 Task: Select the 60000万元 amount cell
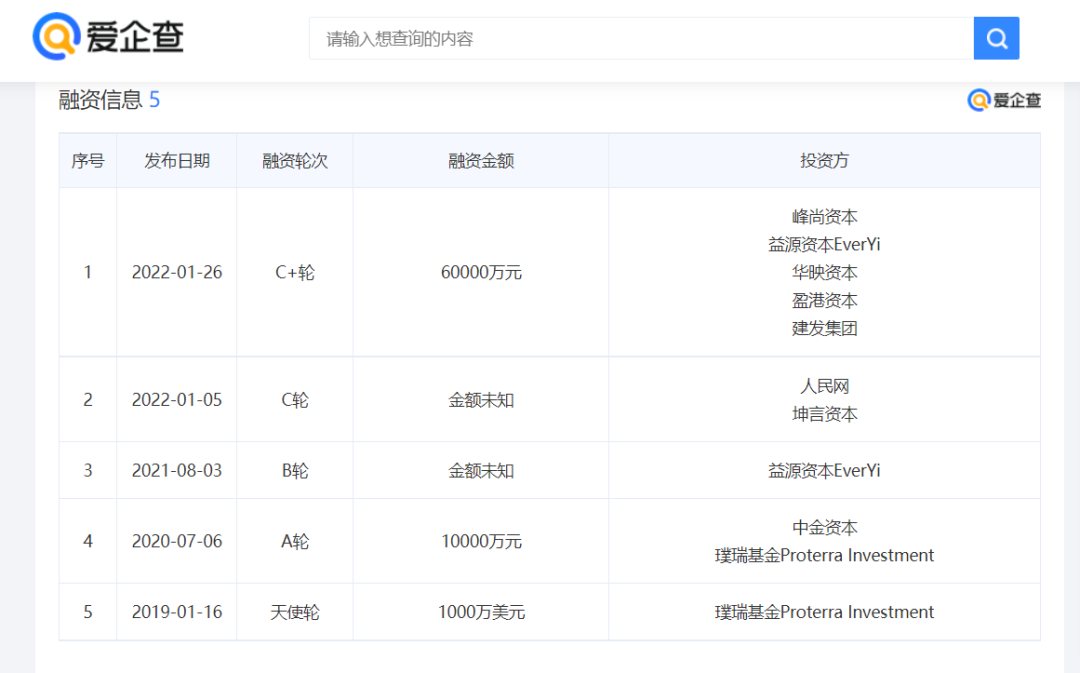481,272
